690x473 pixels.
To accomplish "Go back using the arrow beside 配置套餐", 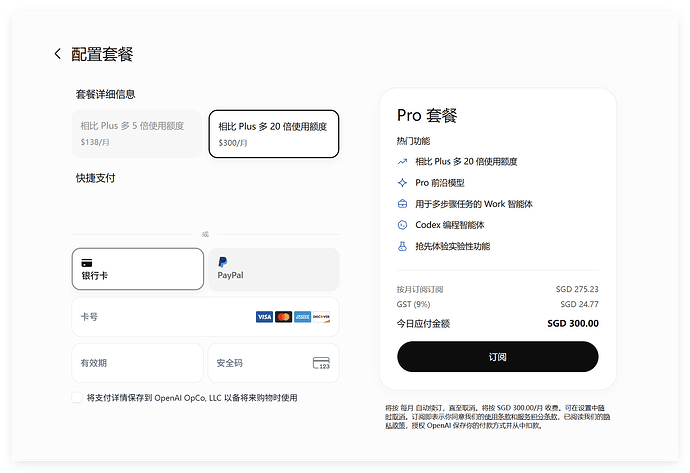I will (x=57, y=54).
